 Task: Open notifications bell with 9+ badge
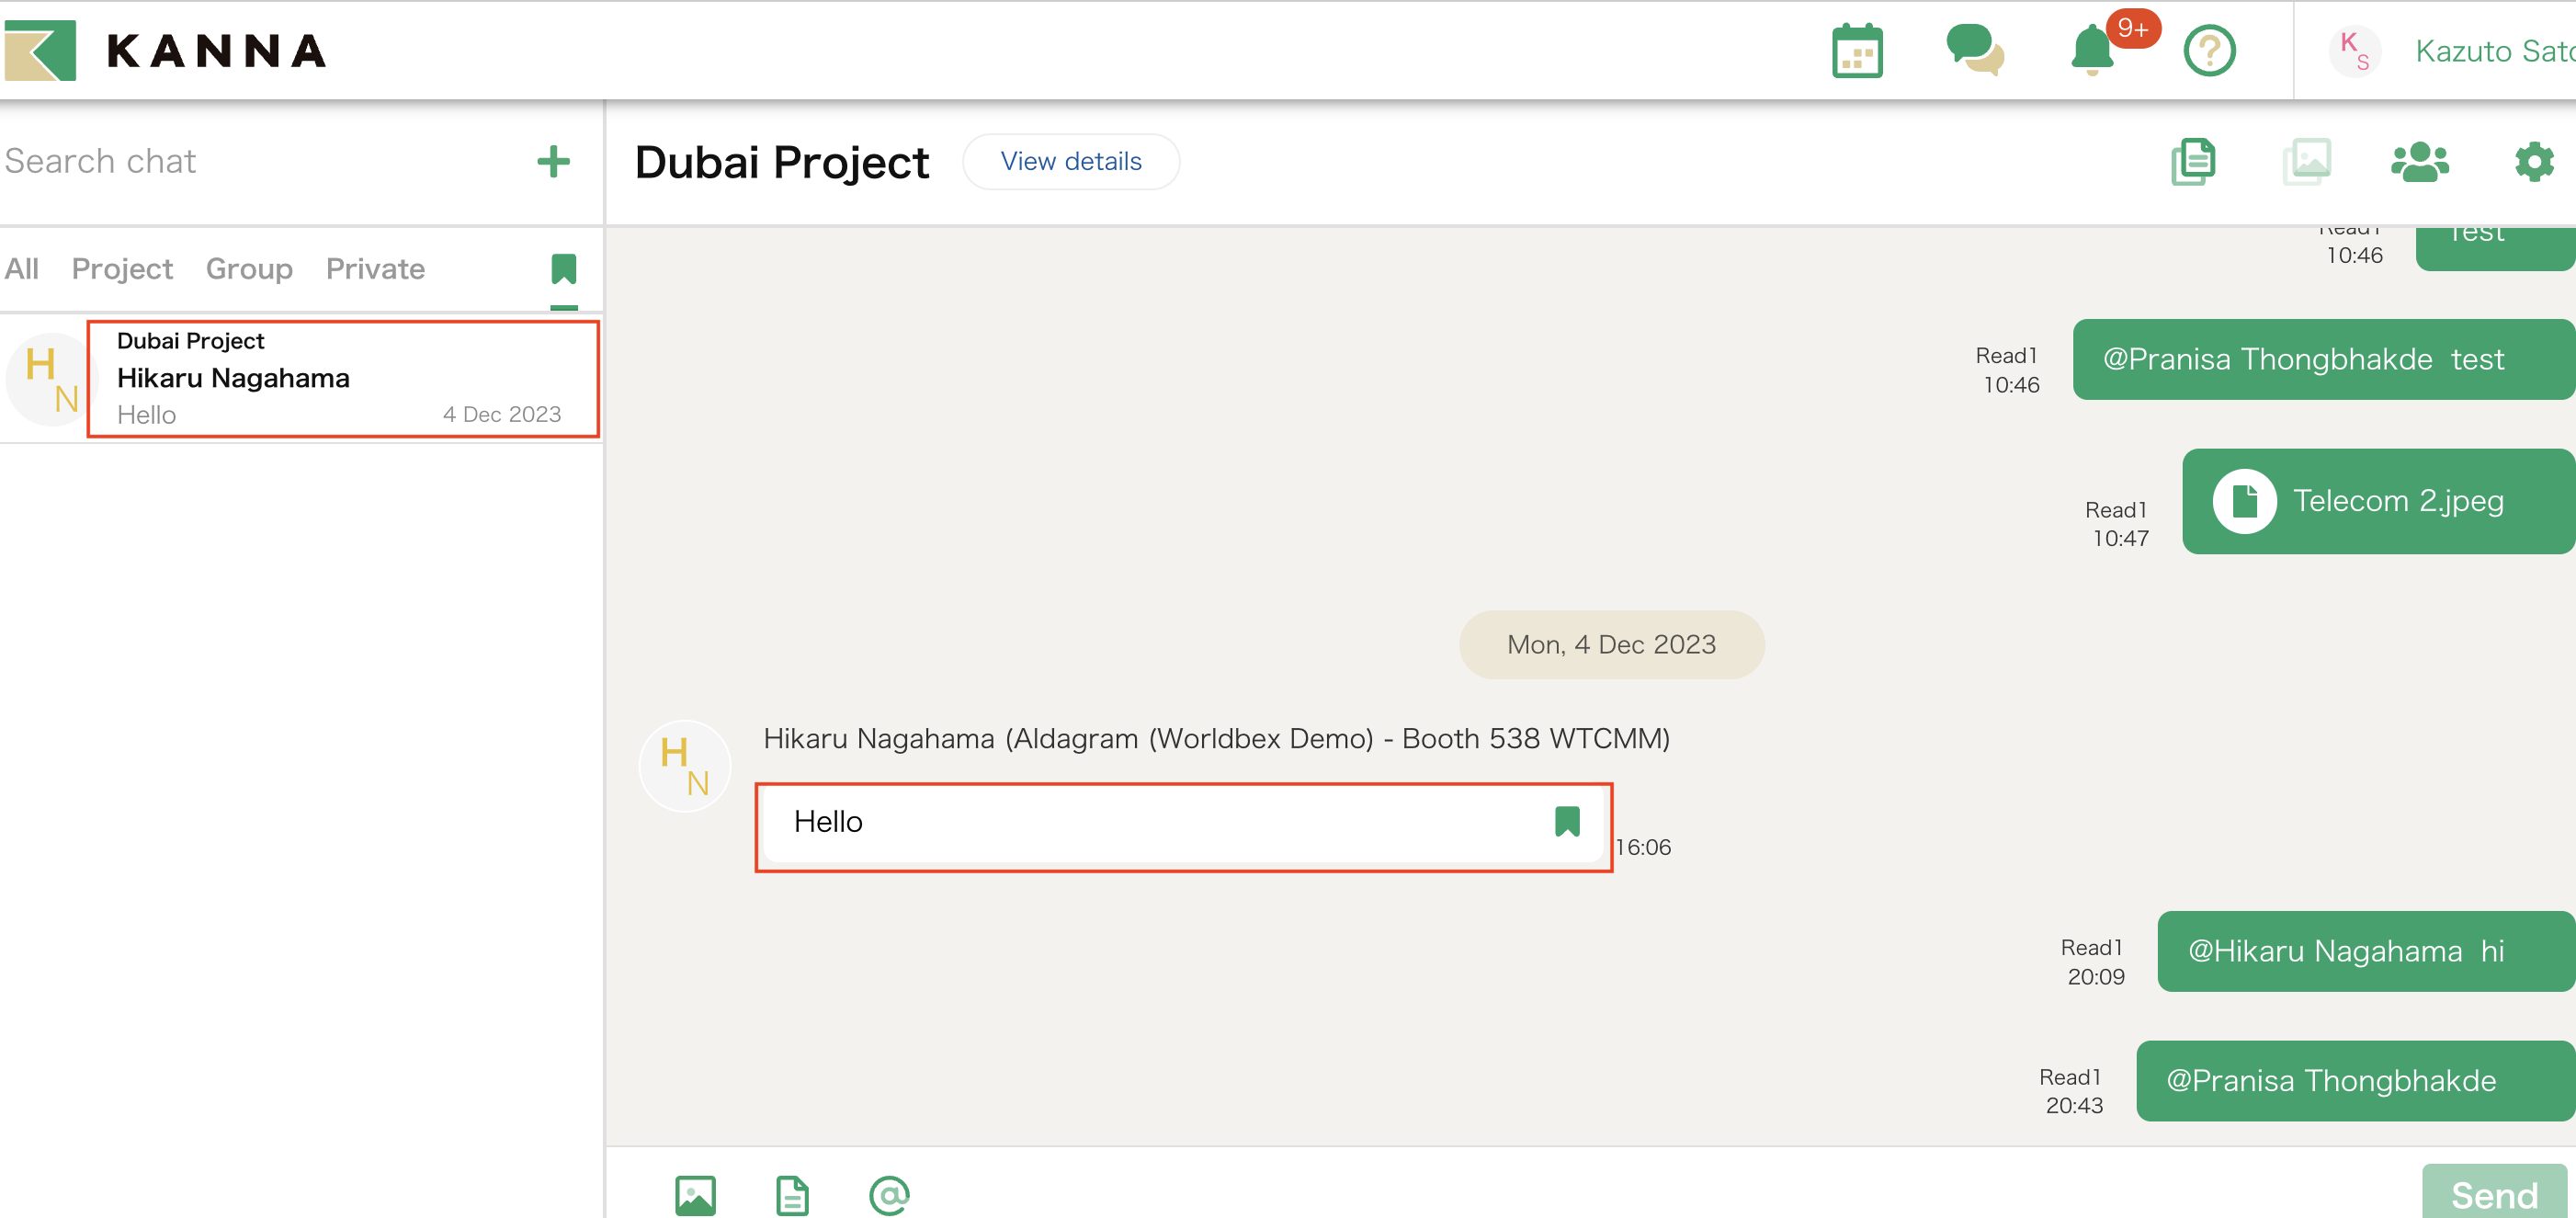(x=2092, y=51)
